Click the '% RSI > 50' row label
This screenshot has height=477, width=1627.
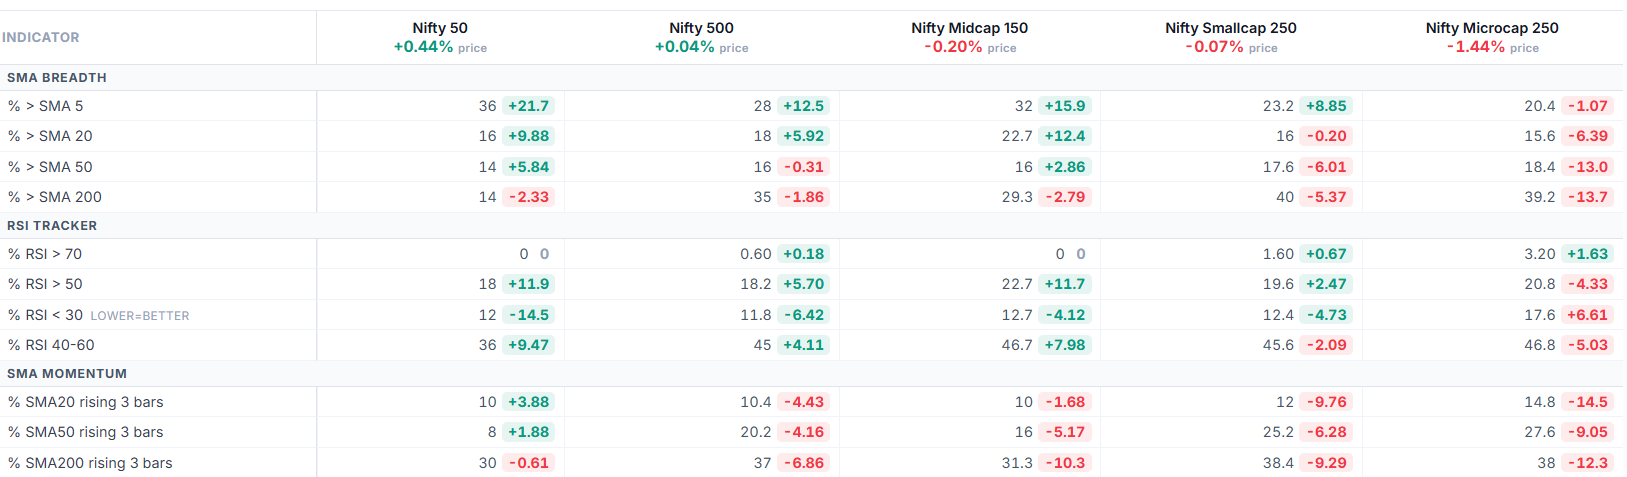pos(45,284)
